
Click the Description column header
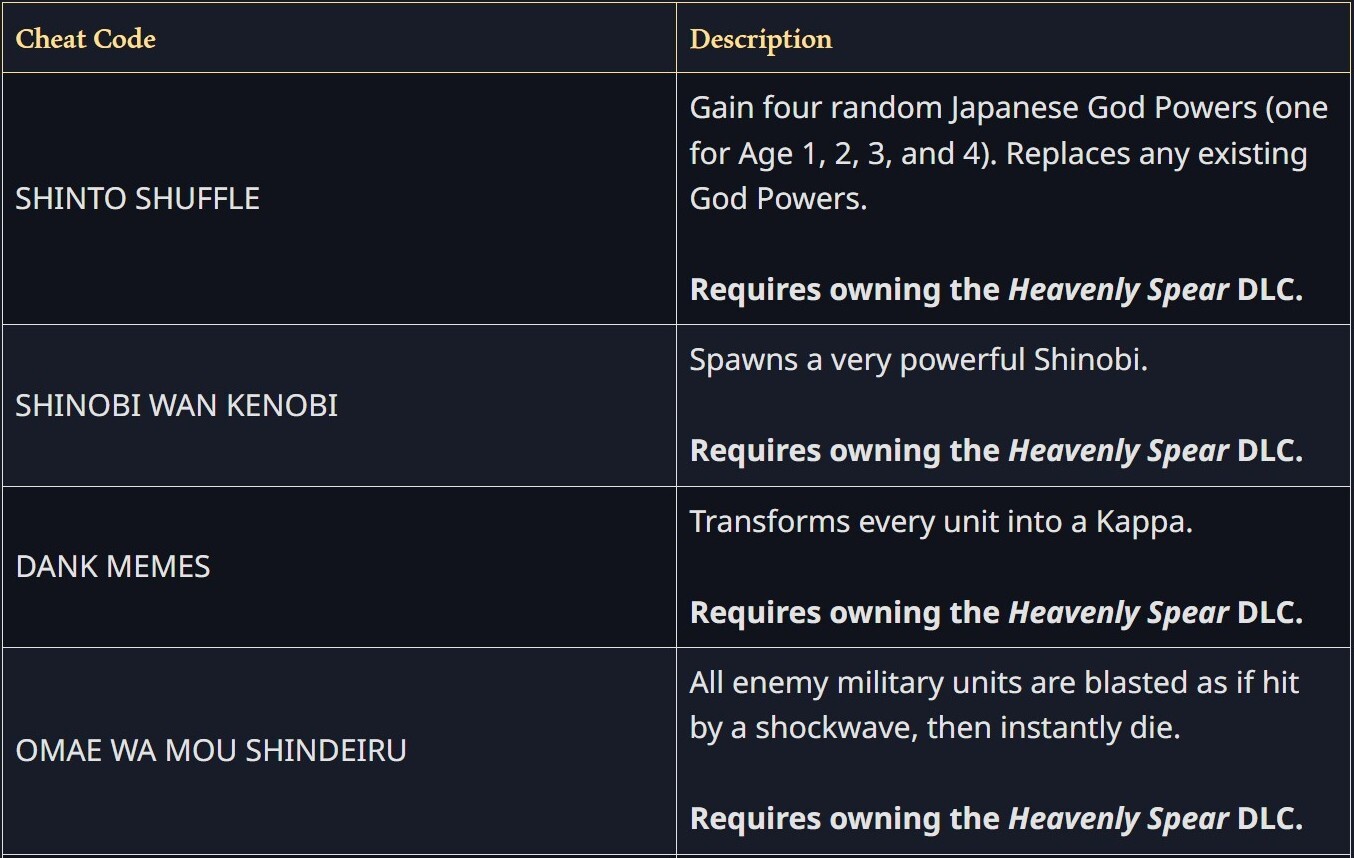[x=761, y=39]
